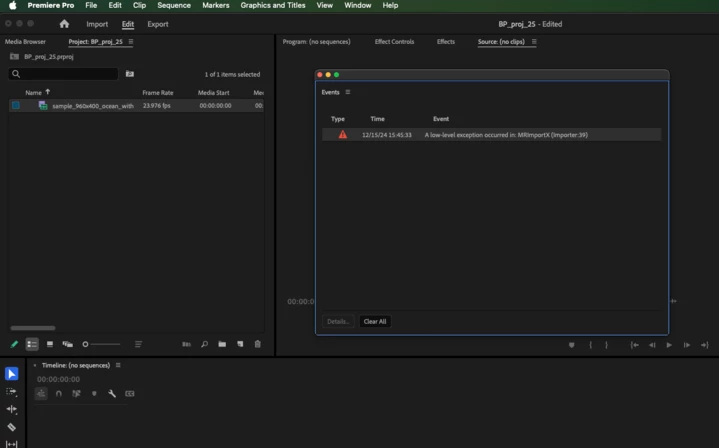
Task: Click the Create New Search Bin icon
Action: pos(130,73)
